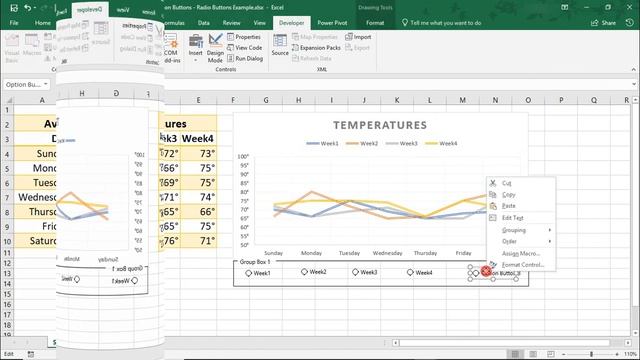Switch to the Power Pivot tab
The height and width of the screenshot is (360, 640).
coord(332,23)
